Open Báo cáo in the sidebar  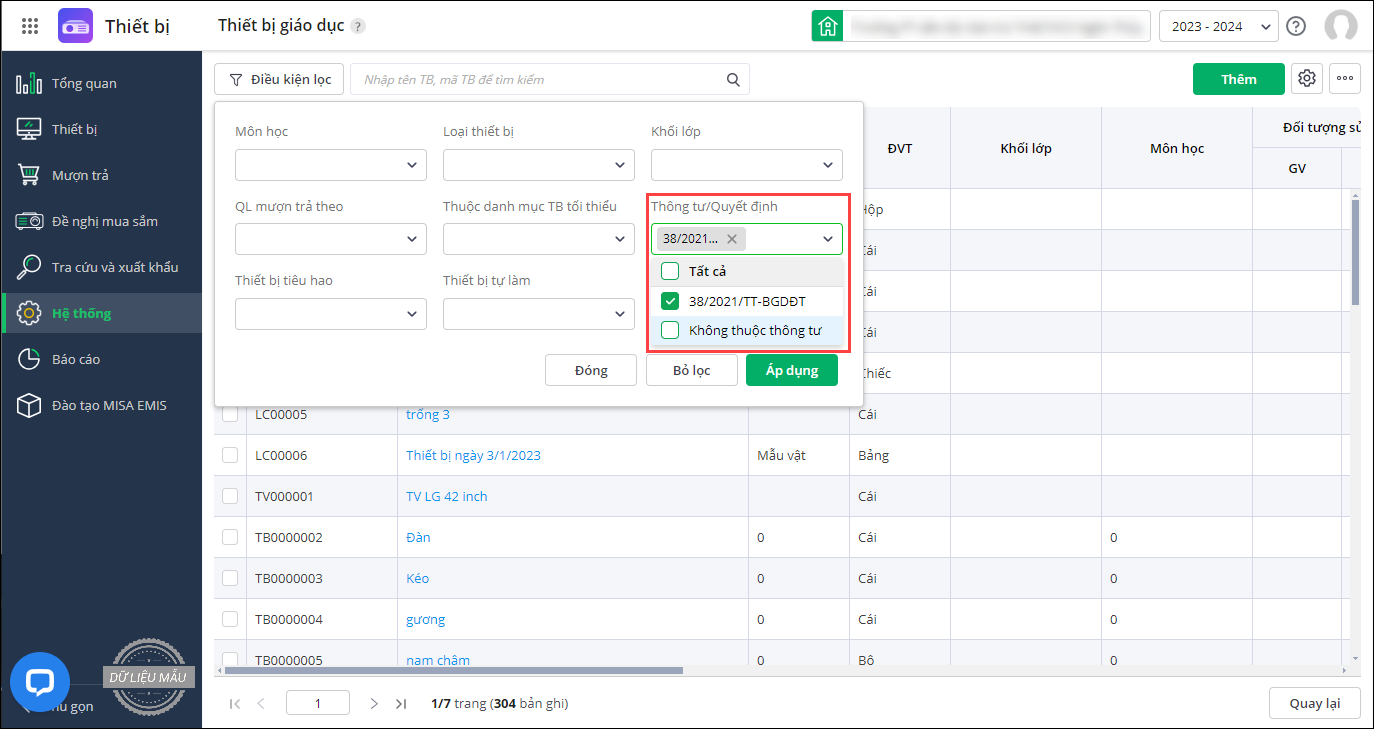coord(76,359)
